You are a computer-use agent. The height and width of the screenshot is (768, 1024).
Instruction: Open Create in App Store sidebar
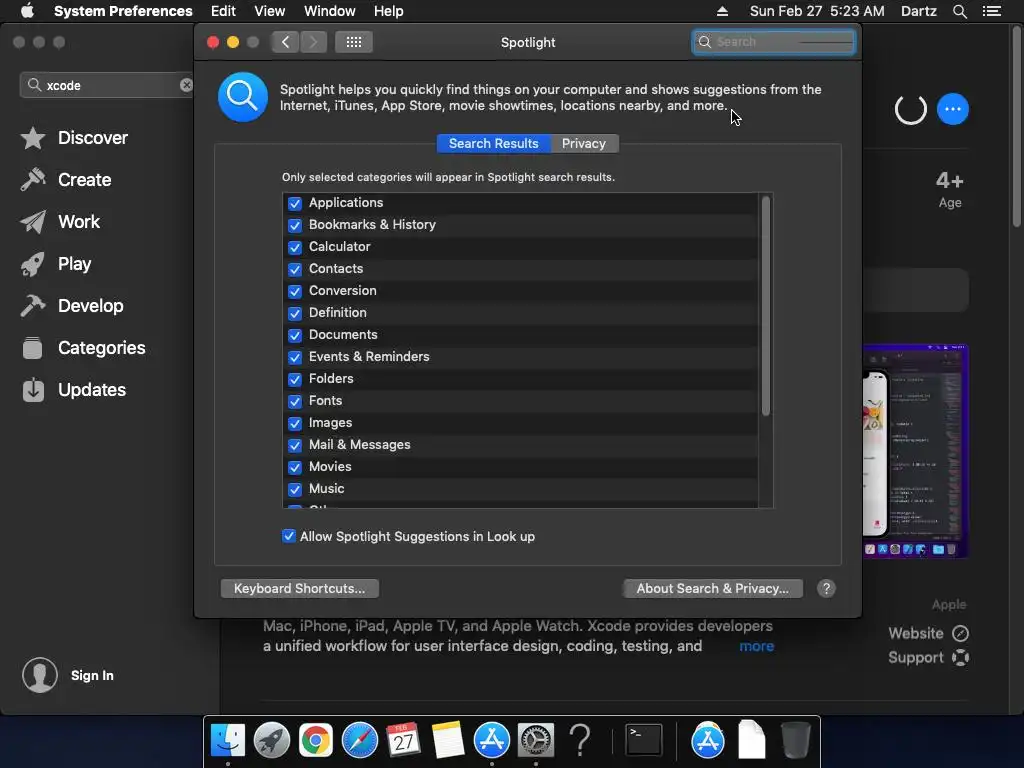click(66, 180)
